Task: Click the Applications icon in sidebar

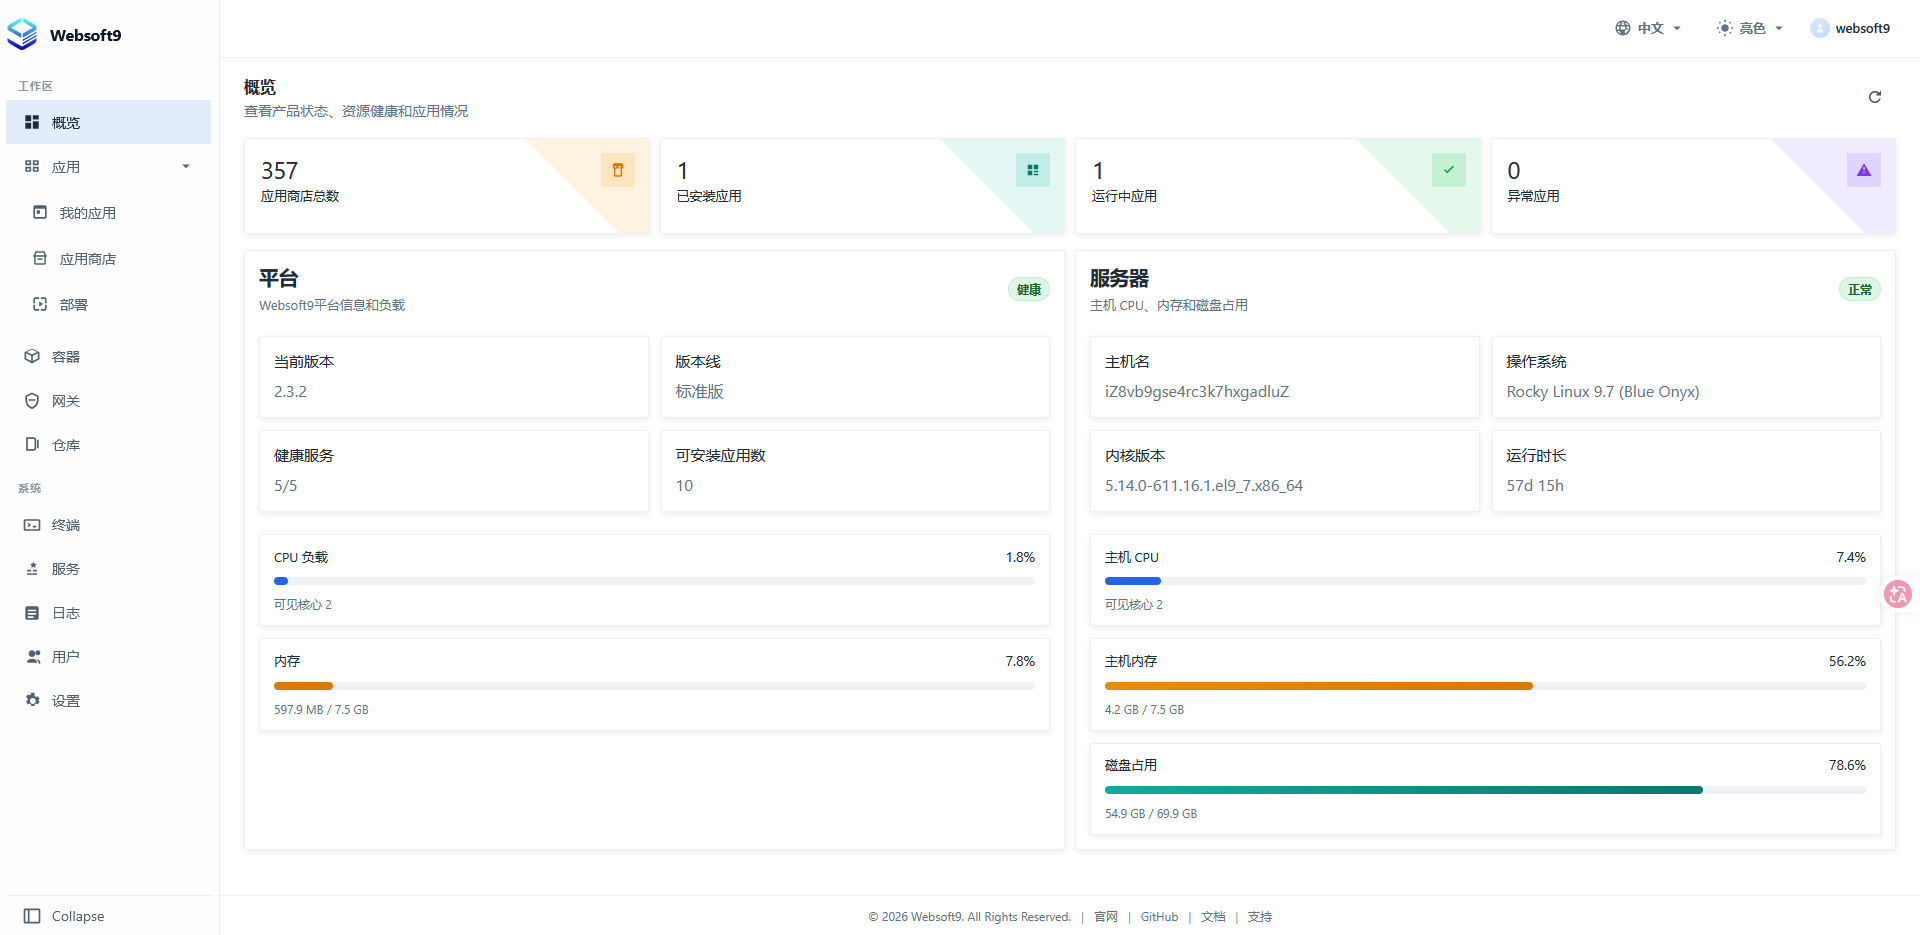Action: pos(32,166)
